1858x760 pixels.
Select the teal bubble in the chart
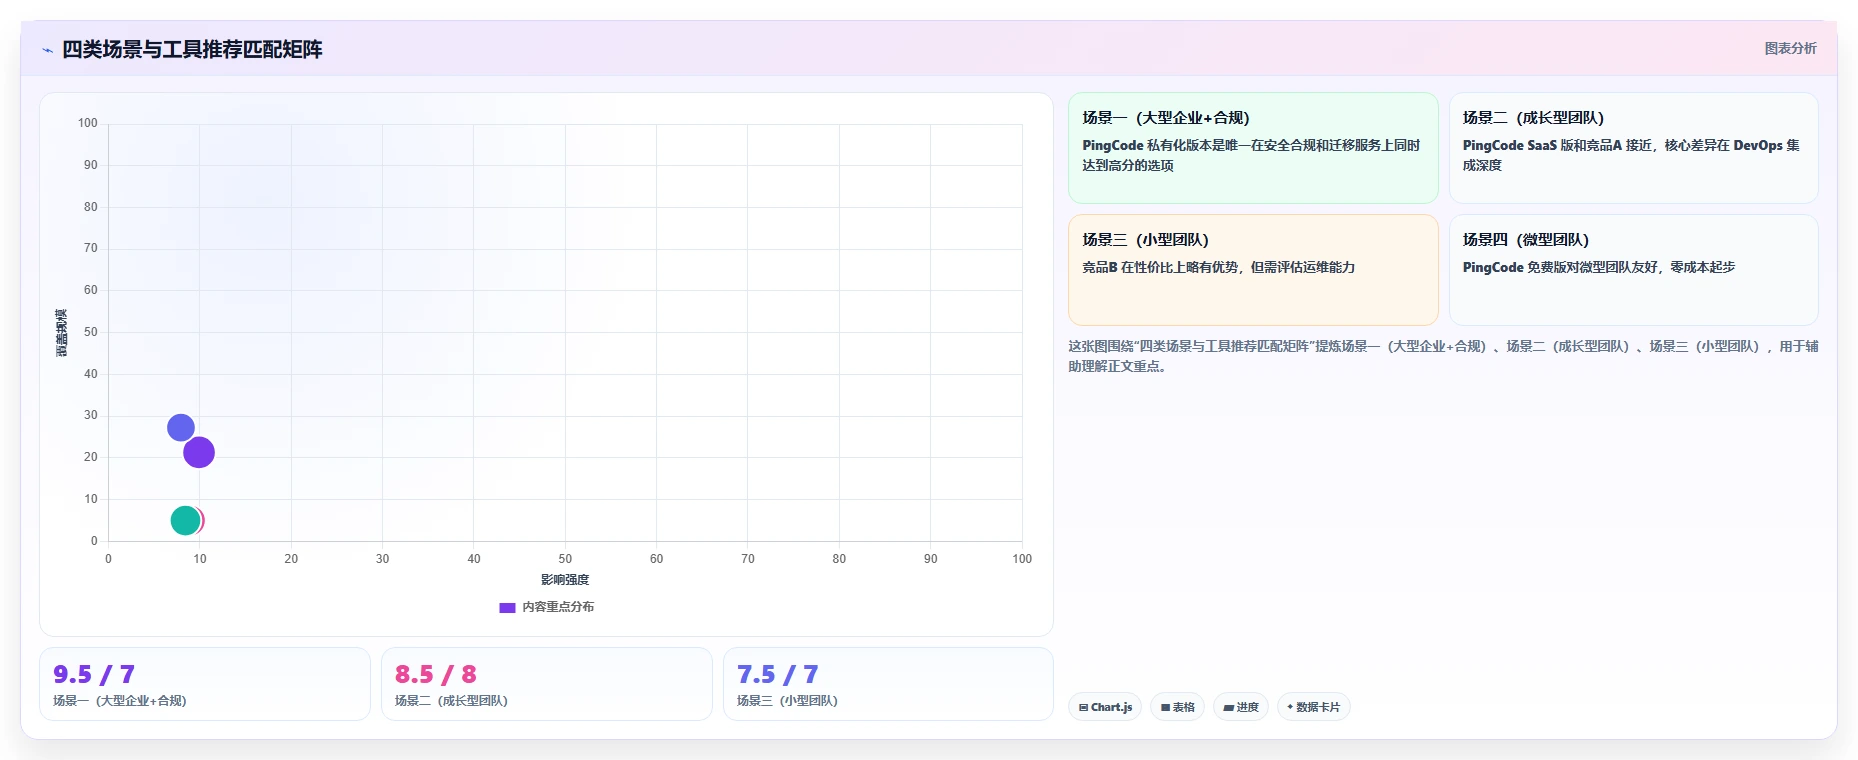(x=185, y=520)
